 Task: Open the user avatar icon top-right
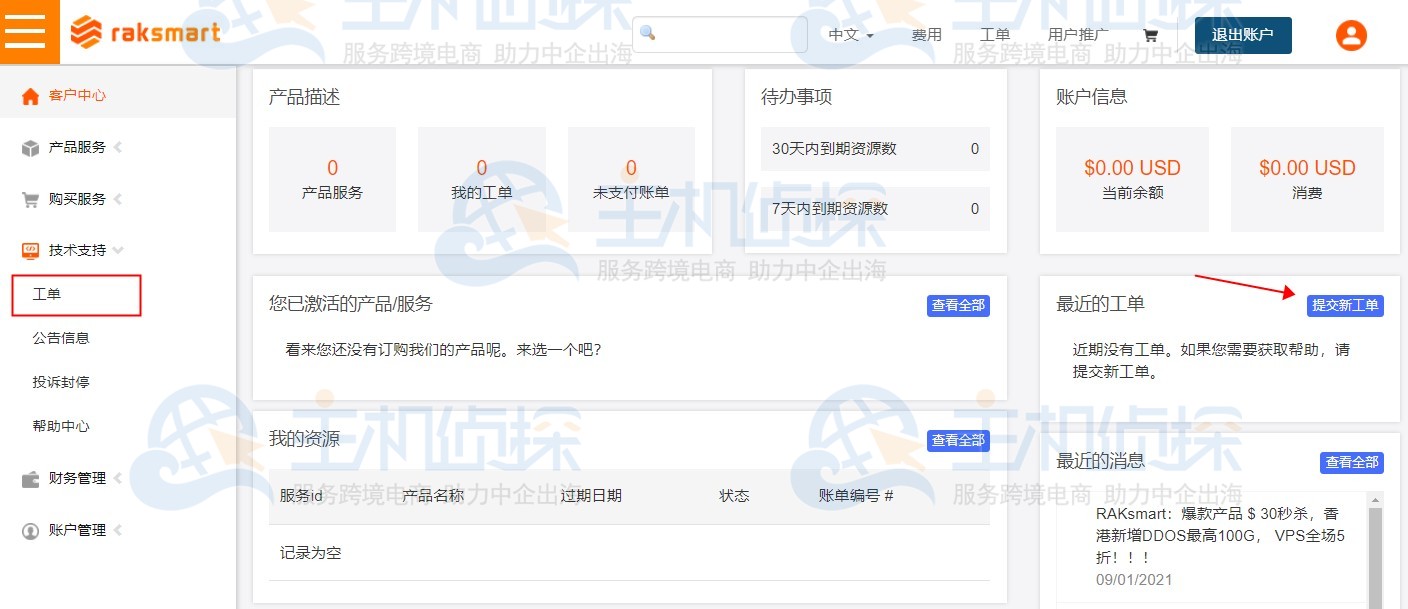pos(1351,34)
